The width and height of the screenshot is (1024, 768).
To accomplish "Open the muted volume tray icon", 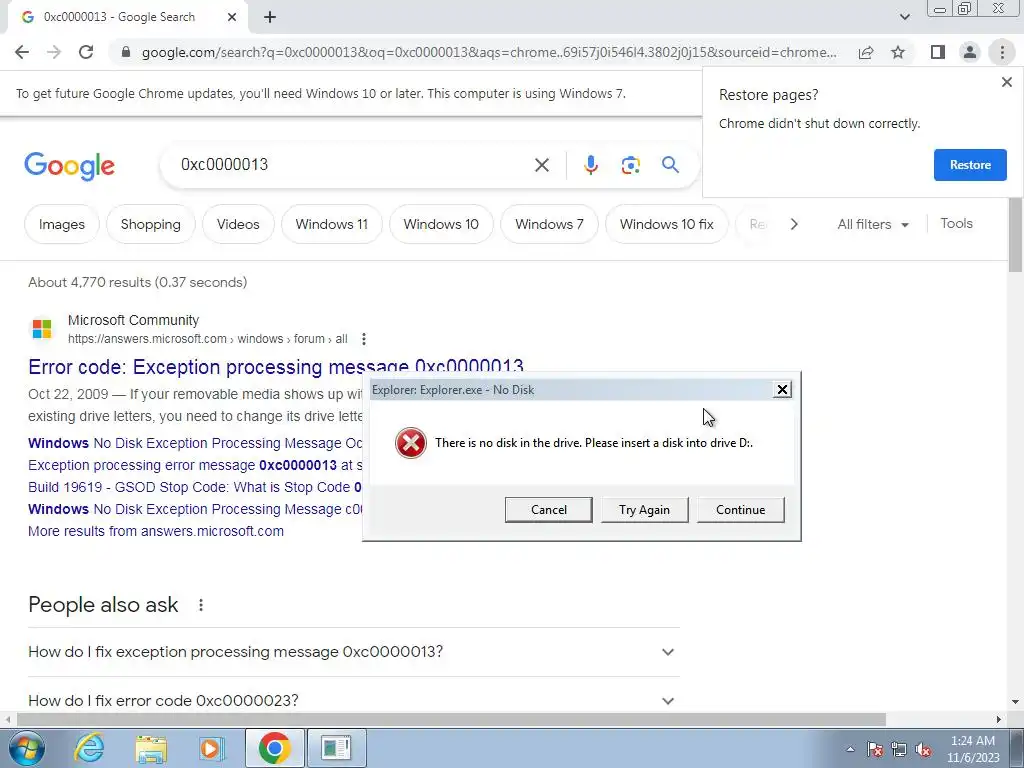I will click(923, 749).
